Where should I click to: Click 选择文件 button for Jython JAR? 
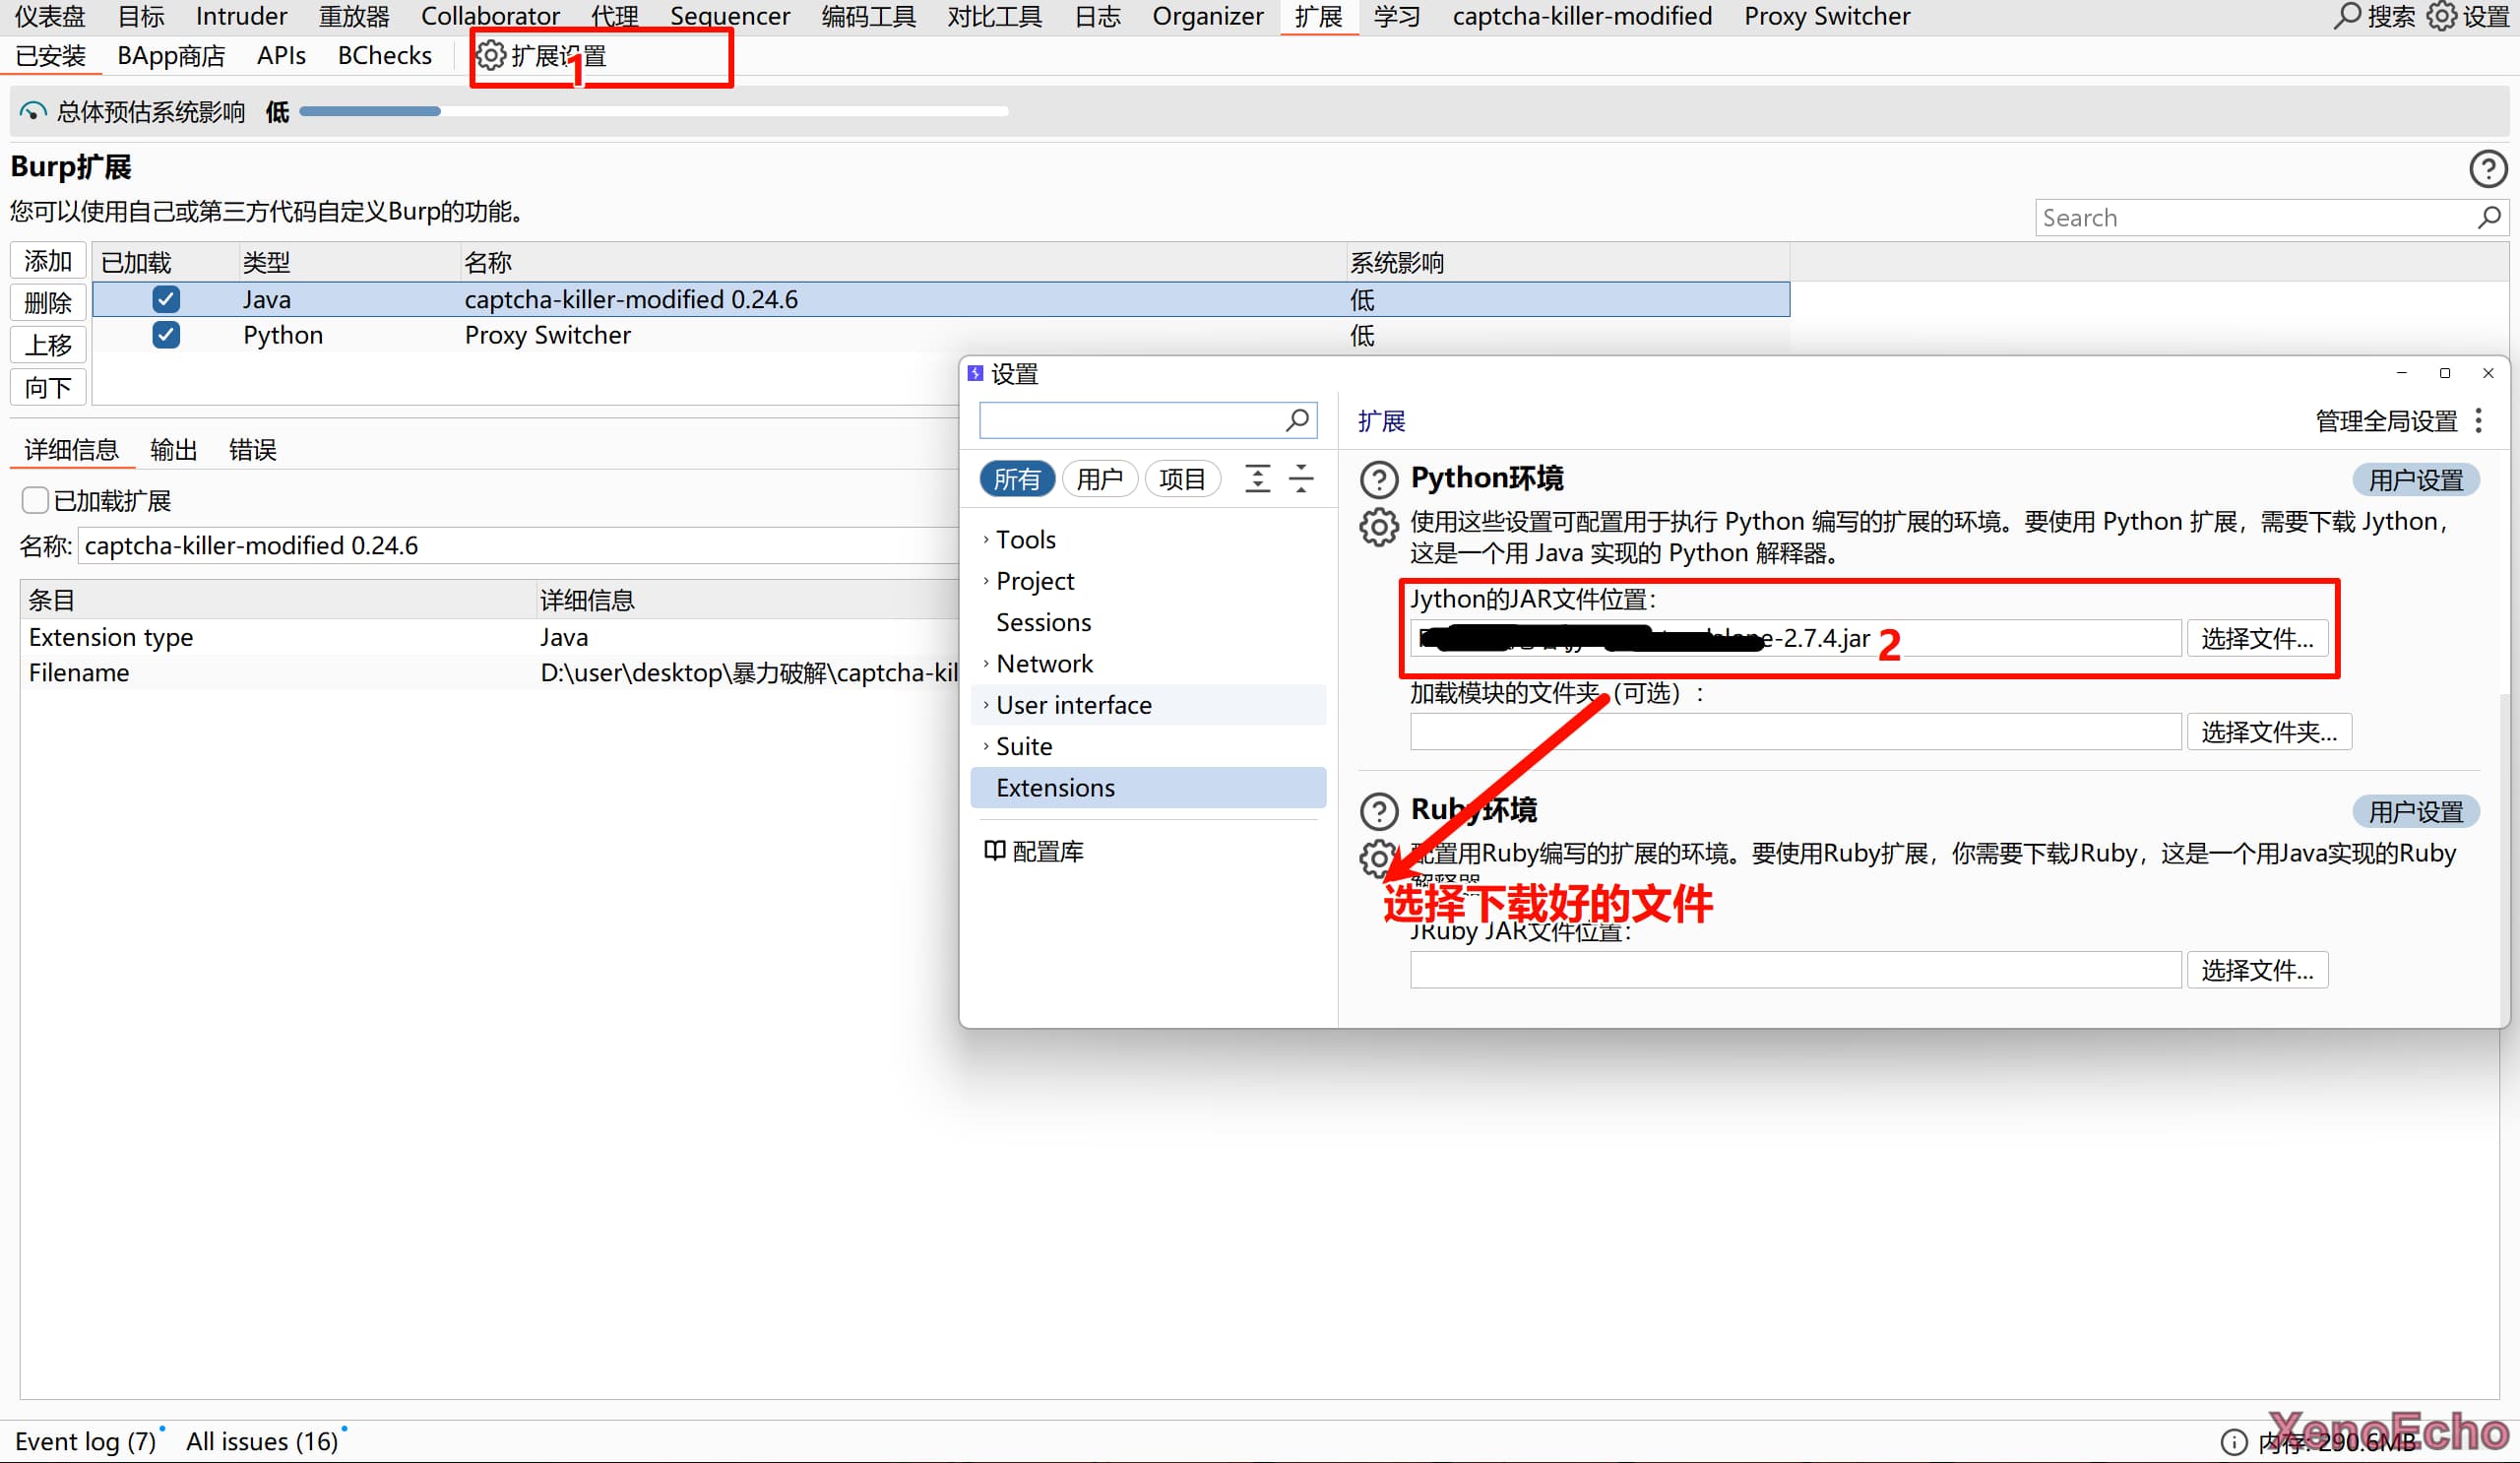tap(2257, 638)
